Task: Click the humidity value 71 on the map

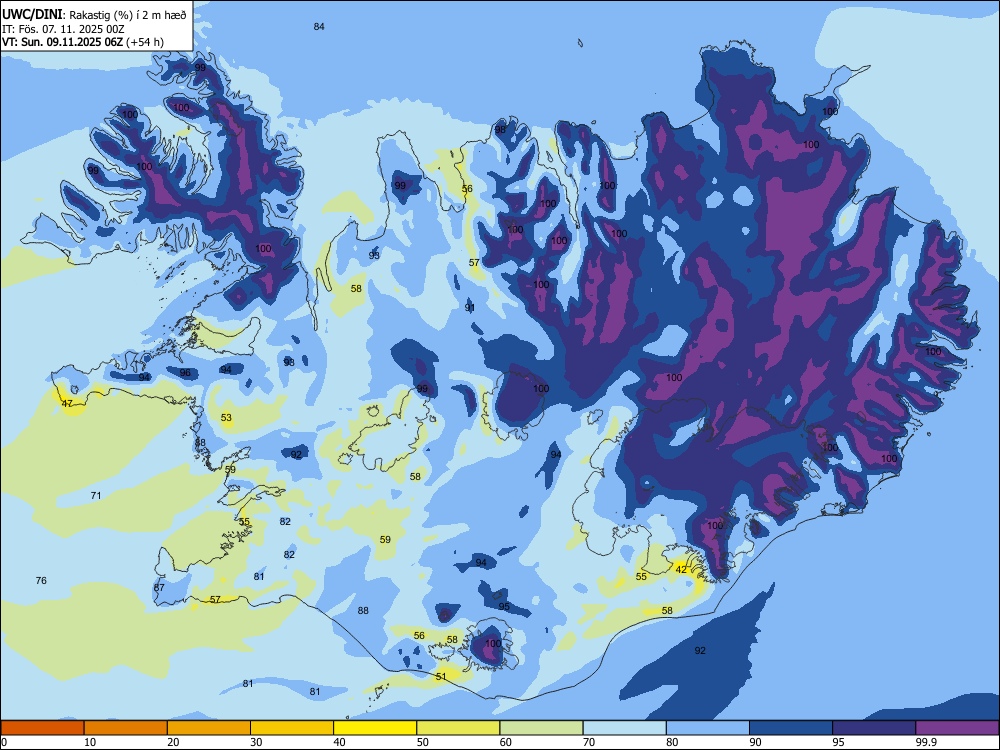Action: tap(96, 496)
